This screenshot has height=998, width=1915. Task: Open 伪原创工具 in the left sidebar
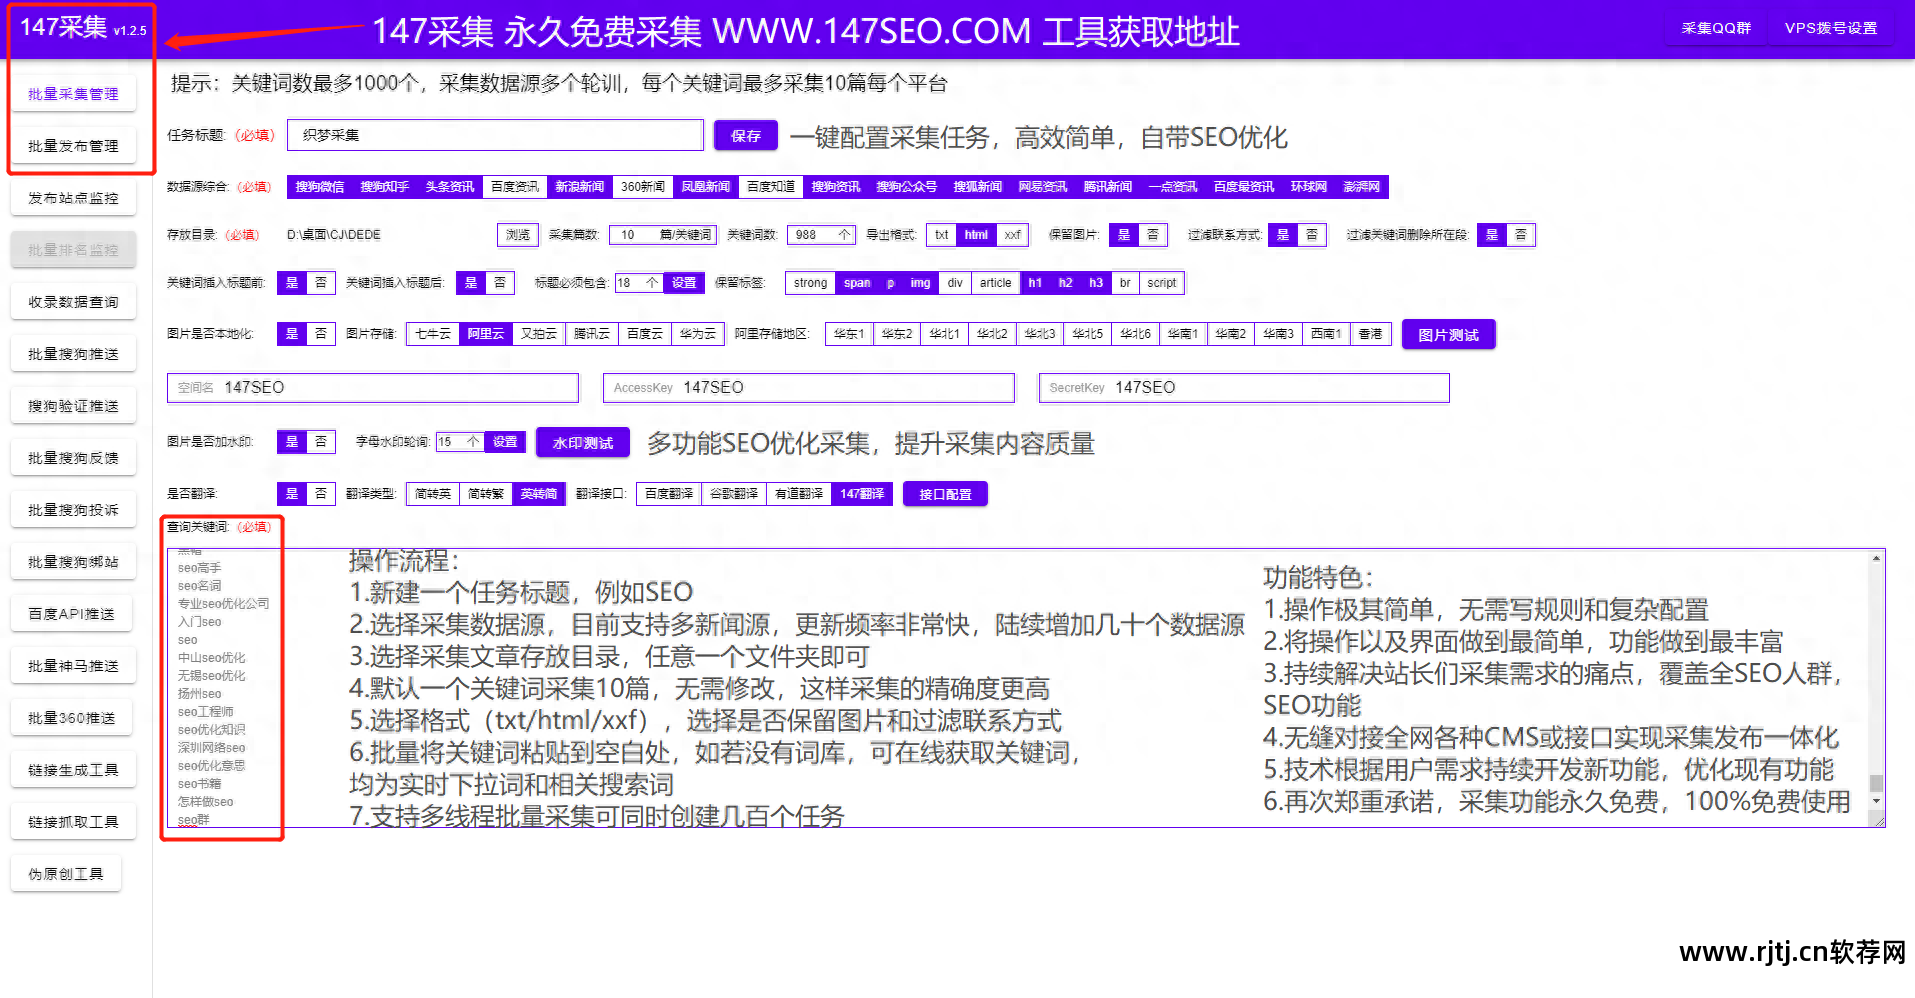[x=66, y=872]
